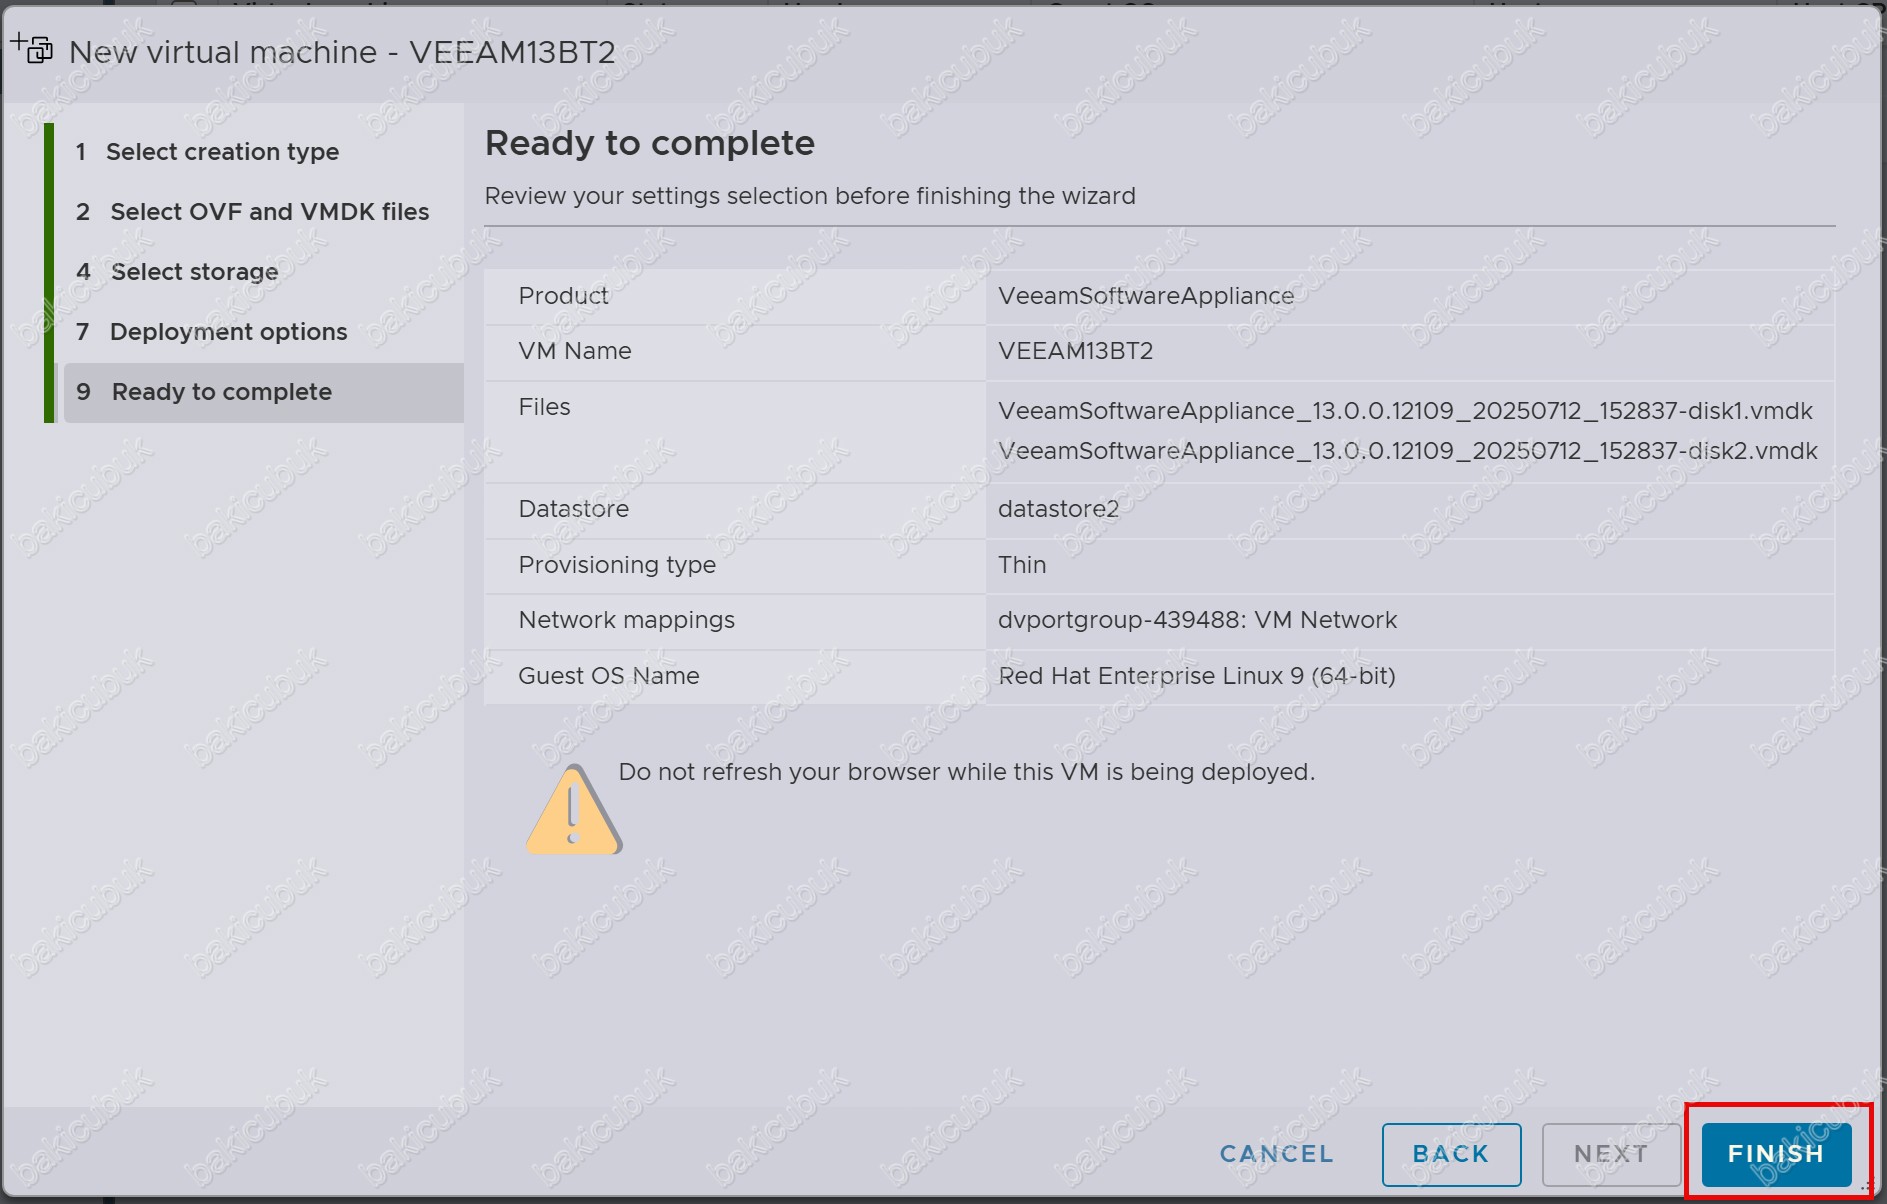Image resolution: width=1887 pixels, height=1204 pixels.
Task: Click the disk1.vmdk file entry
Action: [1405, 411]
